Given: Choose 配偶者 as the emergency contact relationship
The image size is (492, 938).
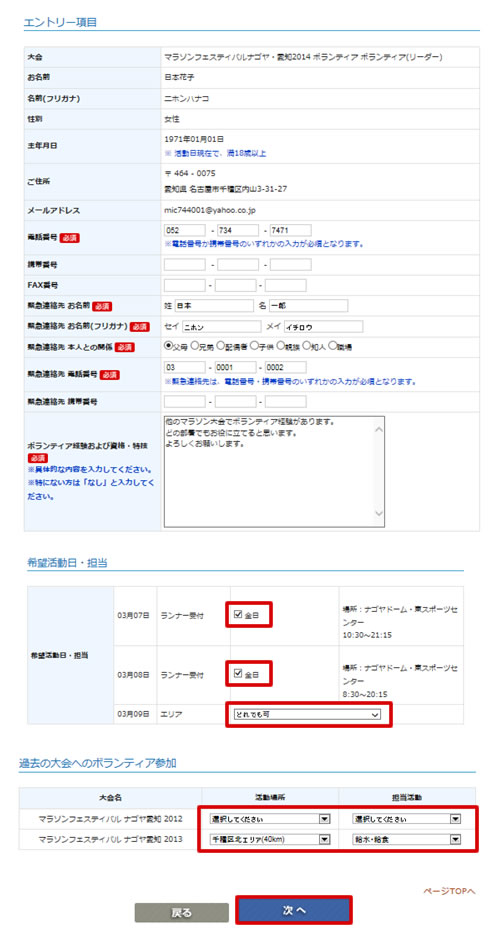Looking at the screenshot, I should coord(220,346).
